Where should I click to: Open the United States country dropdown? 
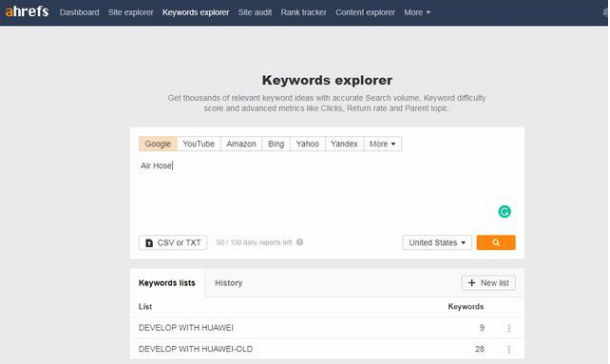(436, 242)
